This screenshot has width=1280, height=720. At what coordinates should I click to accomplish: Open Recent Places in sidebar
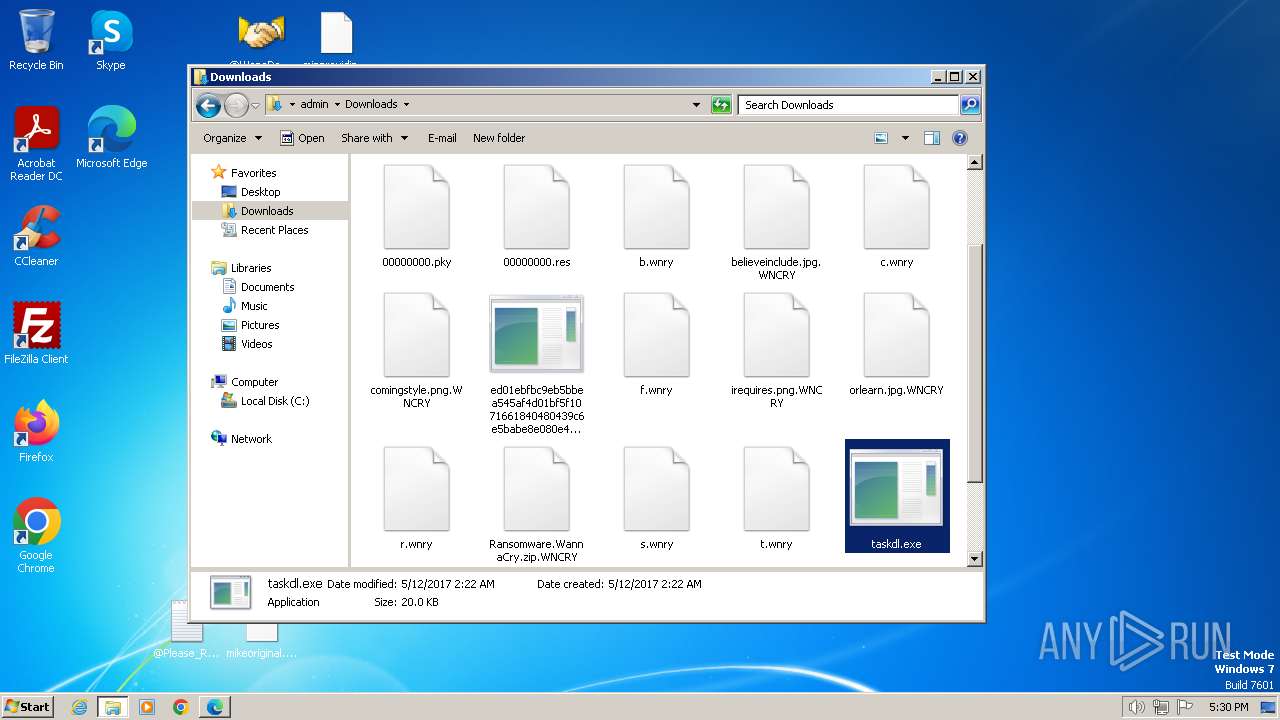[265, 230]
